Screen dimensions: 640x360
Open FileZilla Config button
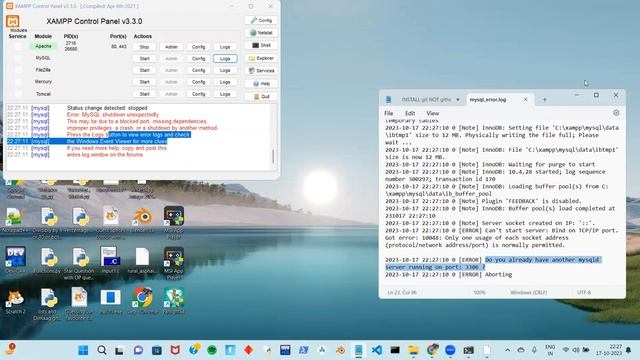click(198, 70)
